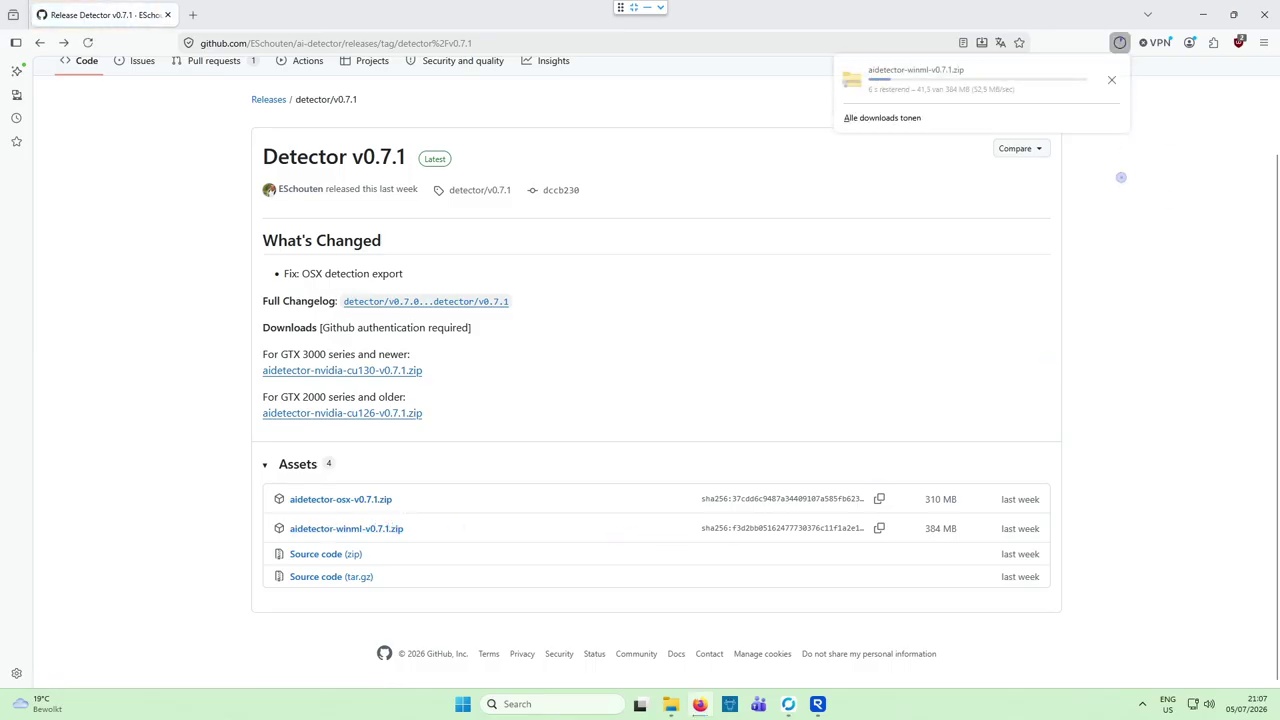Cancel the aidetector-winml download
1280x720 pixels.
click(1111, 80)
